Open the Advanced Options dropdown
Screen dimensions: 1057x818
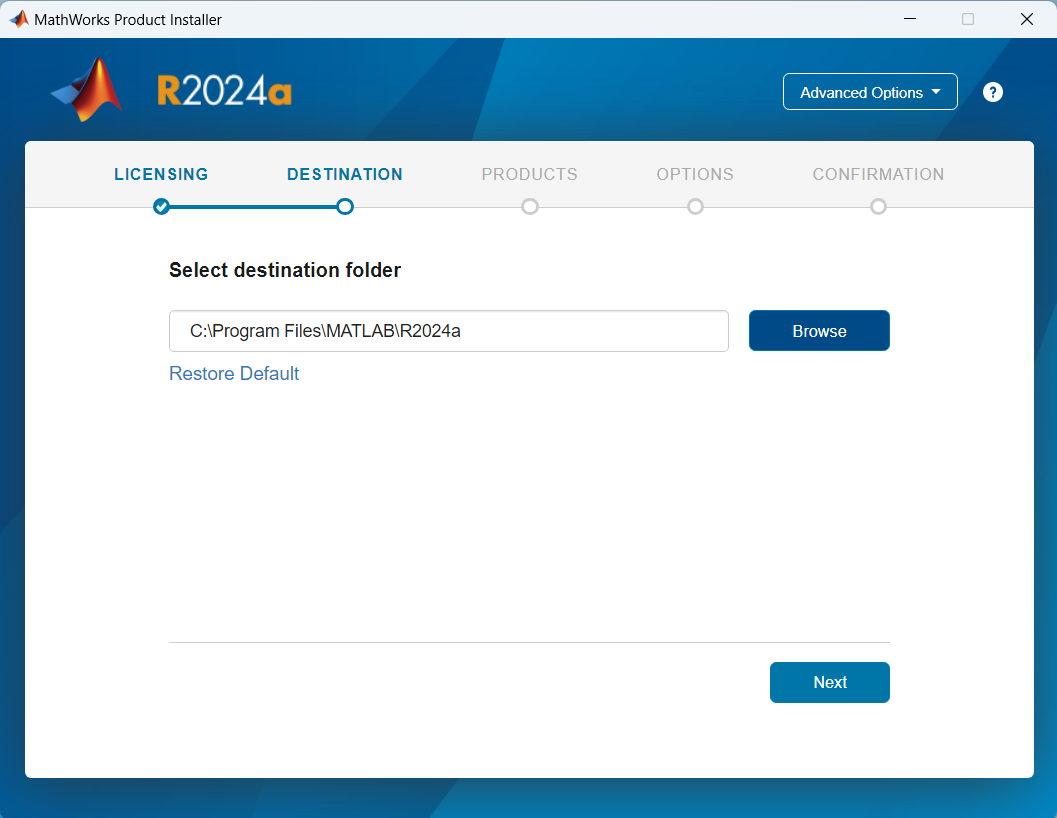coord(870,91)
